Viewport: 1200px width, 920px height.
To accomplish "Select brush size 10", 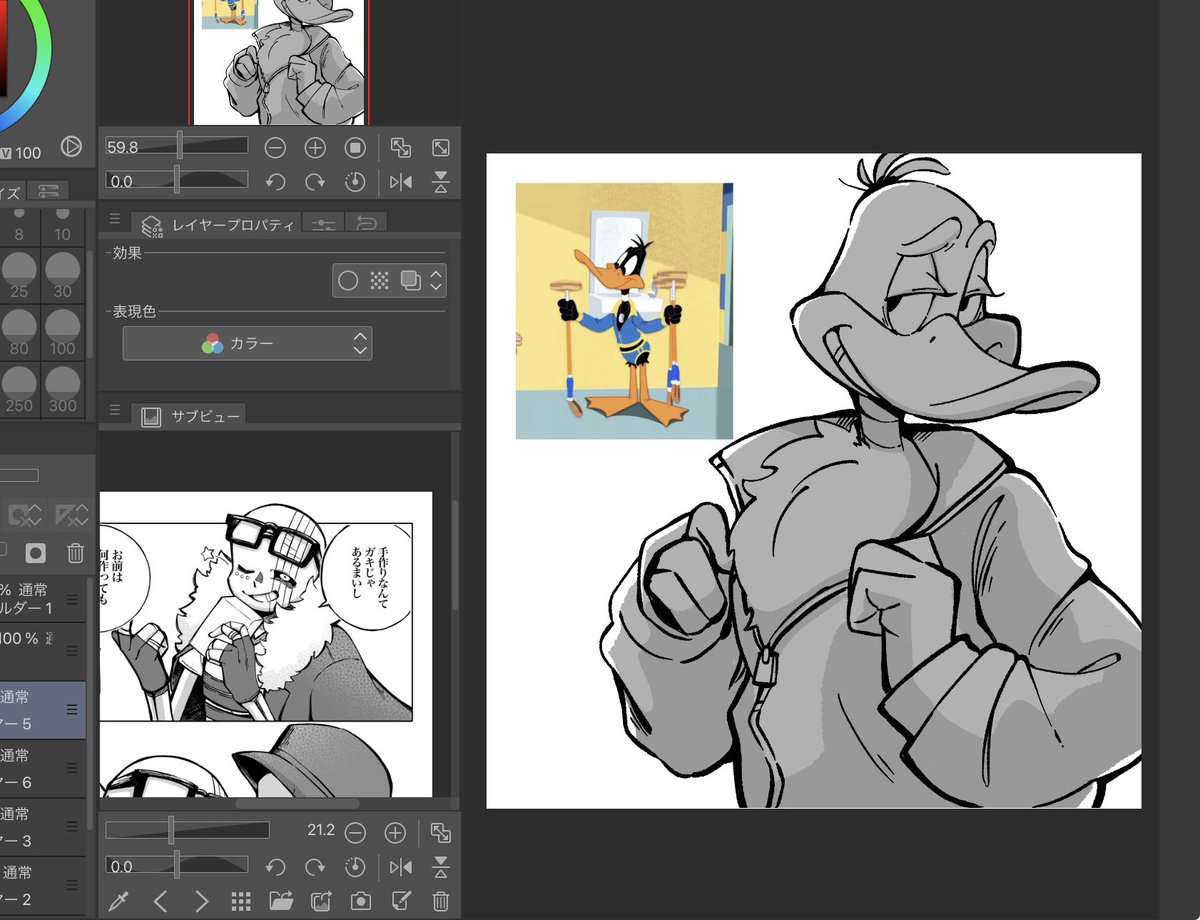I will [62, 228].
